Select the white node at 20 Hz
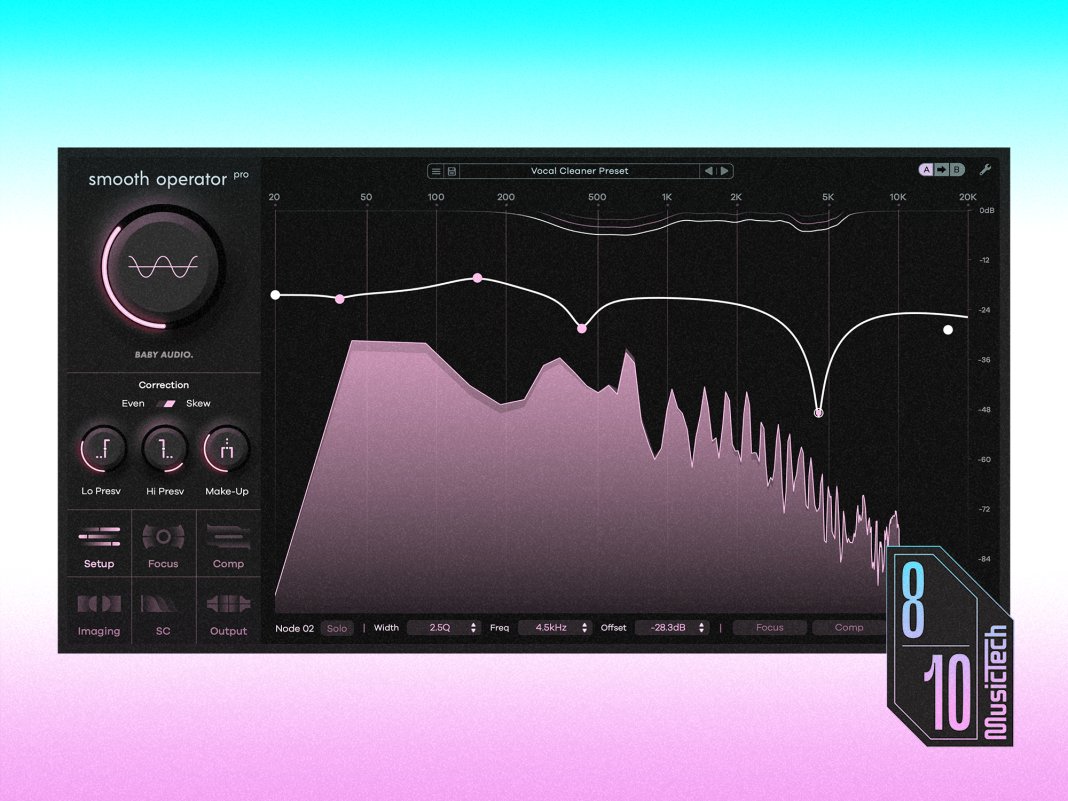Viewport: 1068px width, 801px height. (x=275, y=295)
